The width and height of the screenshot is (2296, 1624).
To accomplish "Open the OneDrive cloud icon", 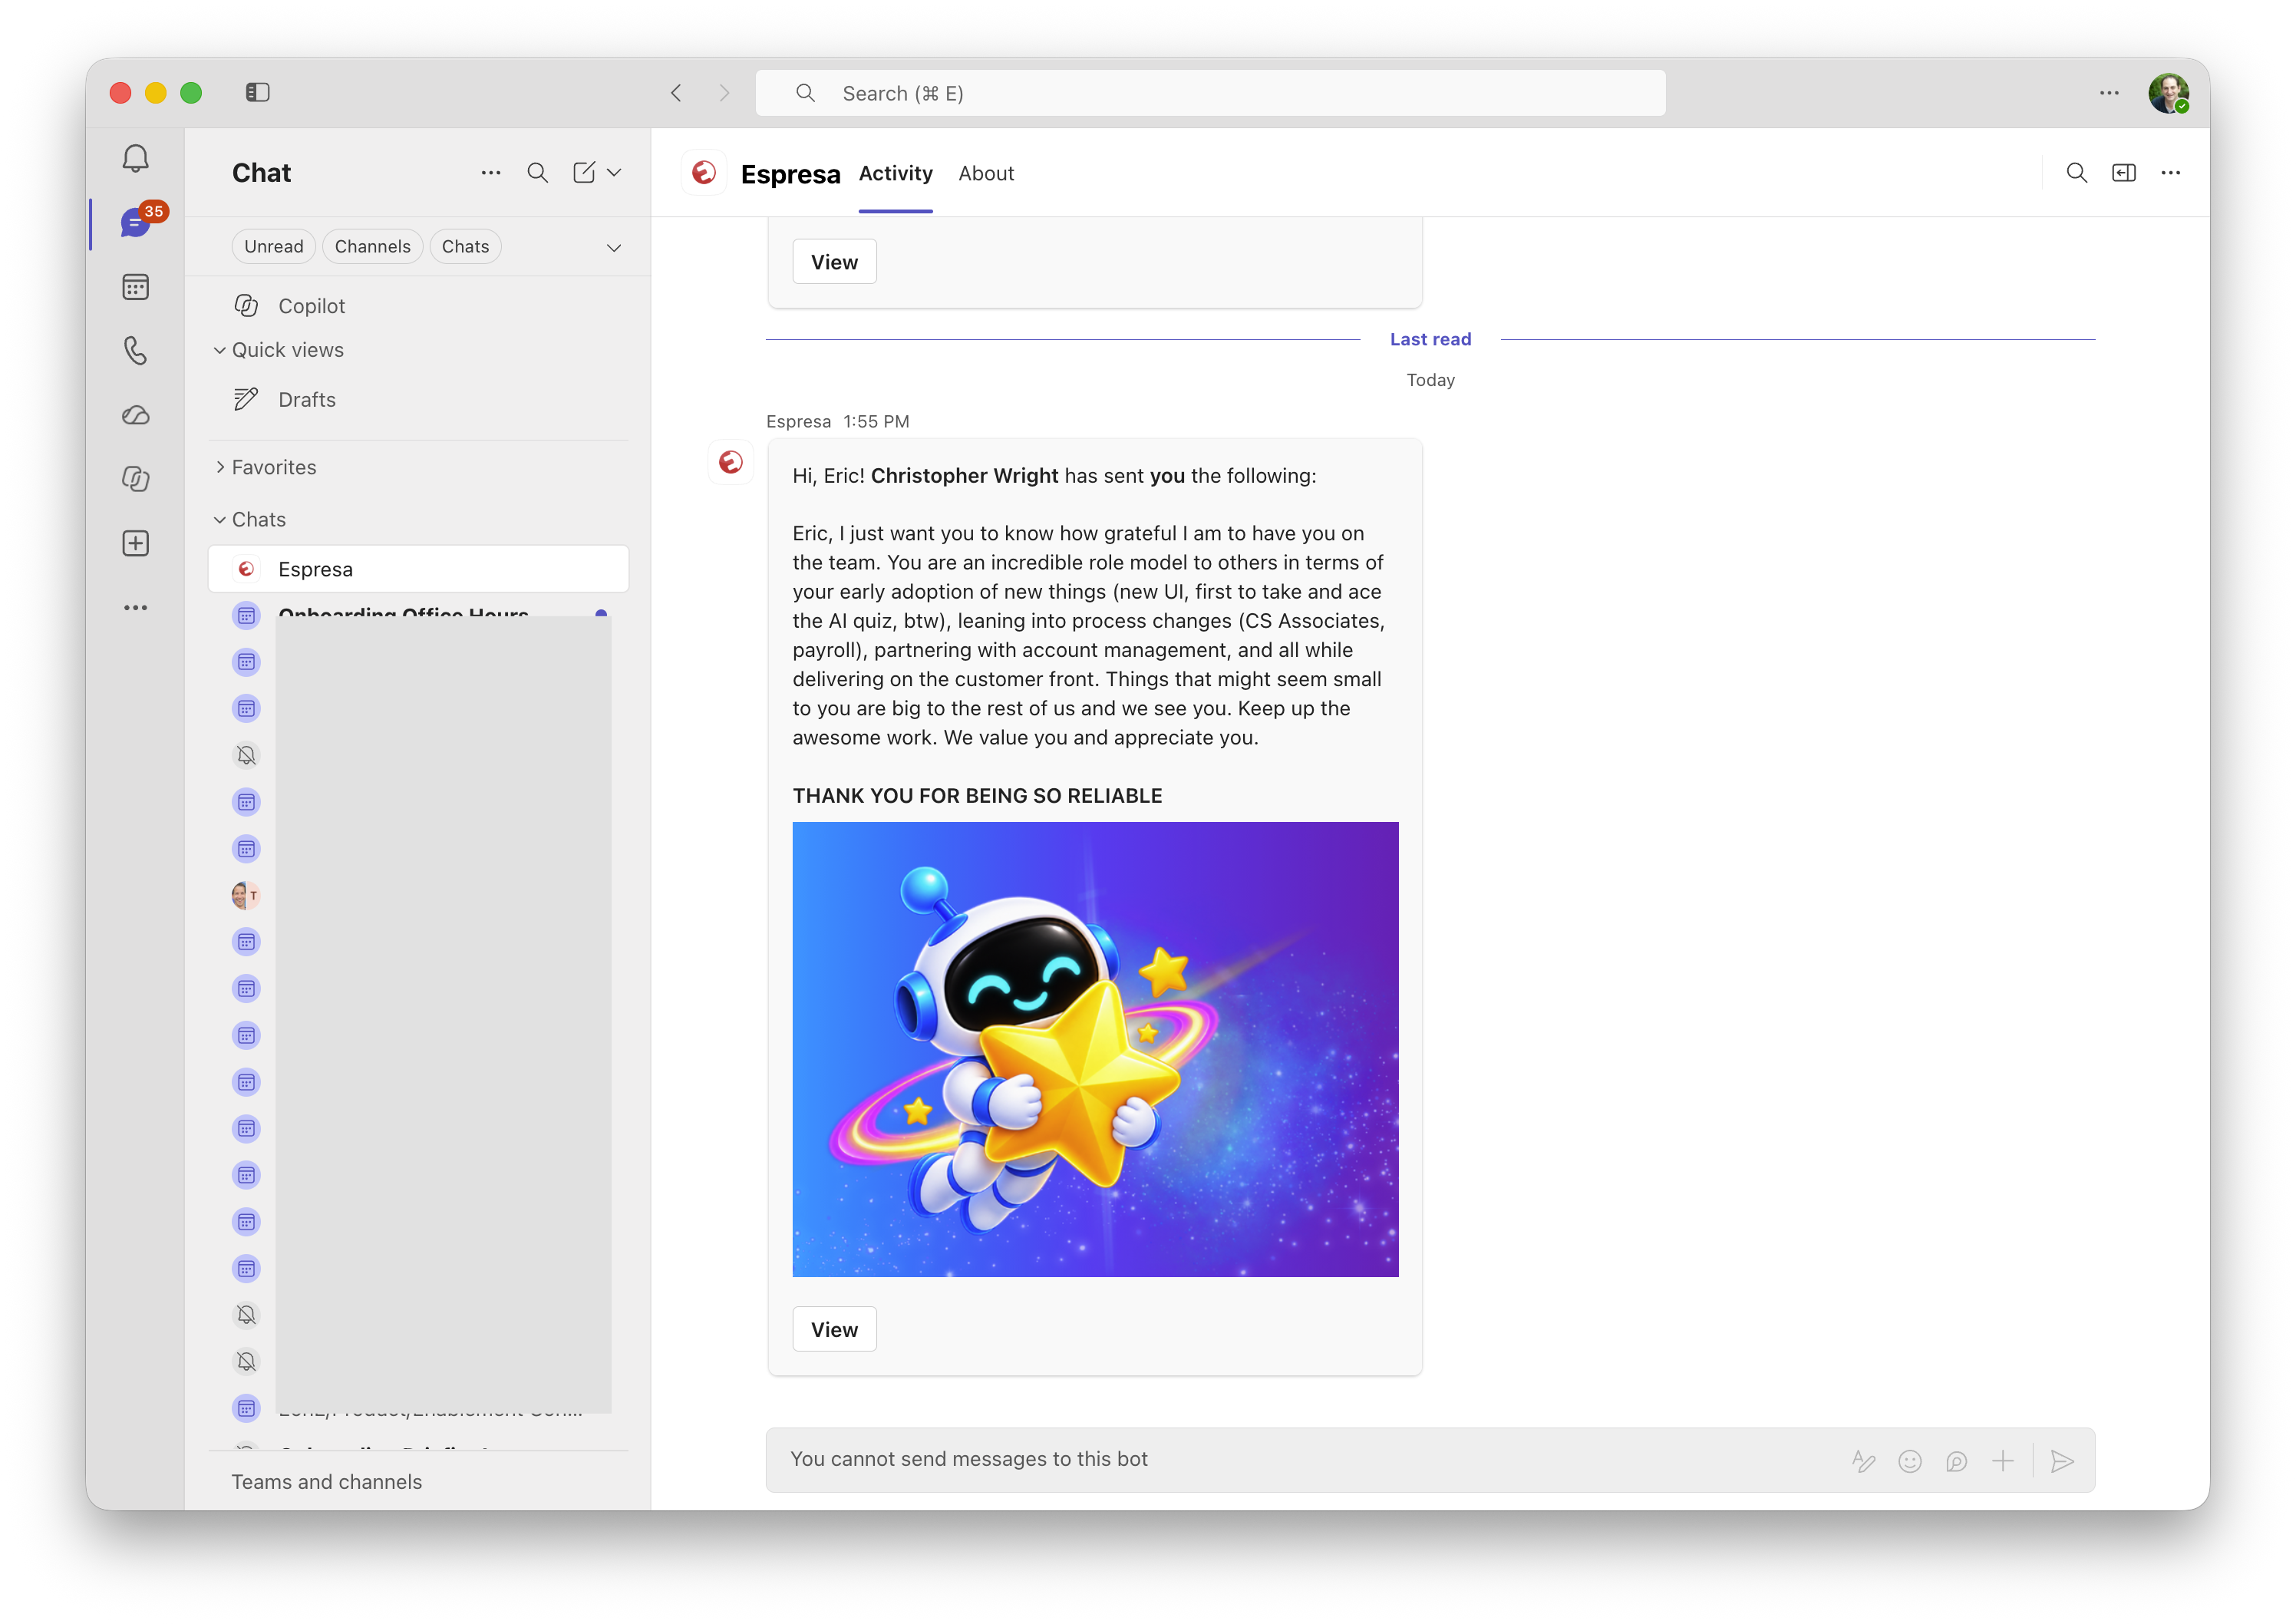I will point(136,415).
